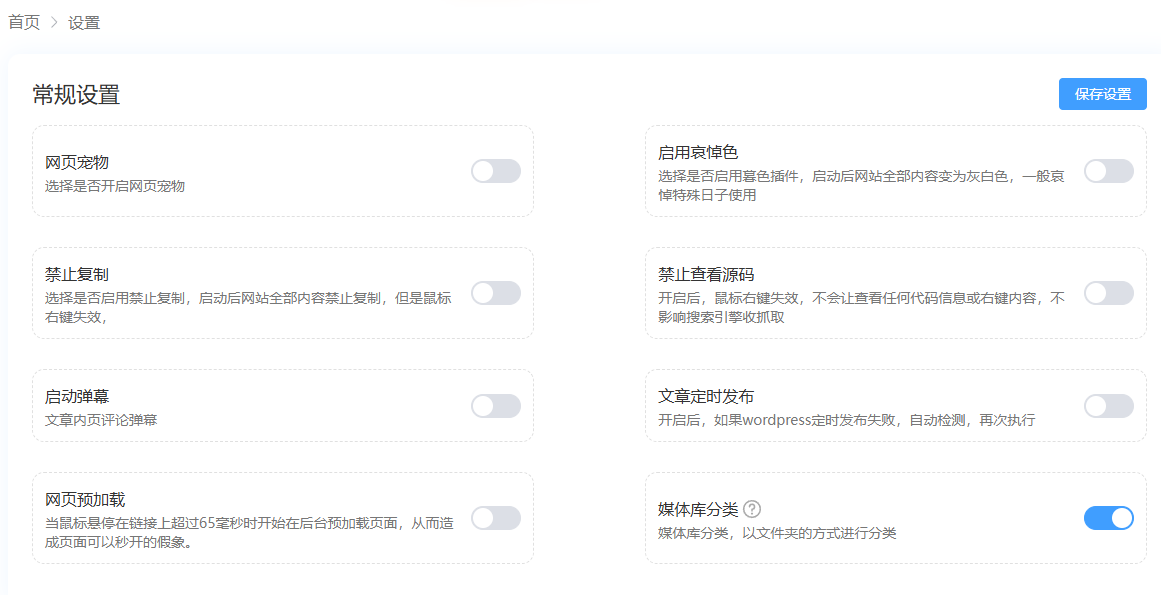Toggle the 禁止复制 switch on
Viewport: 1161px width, 595px height.
click(x=496, y=293)
